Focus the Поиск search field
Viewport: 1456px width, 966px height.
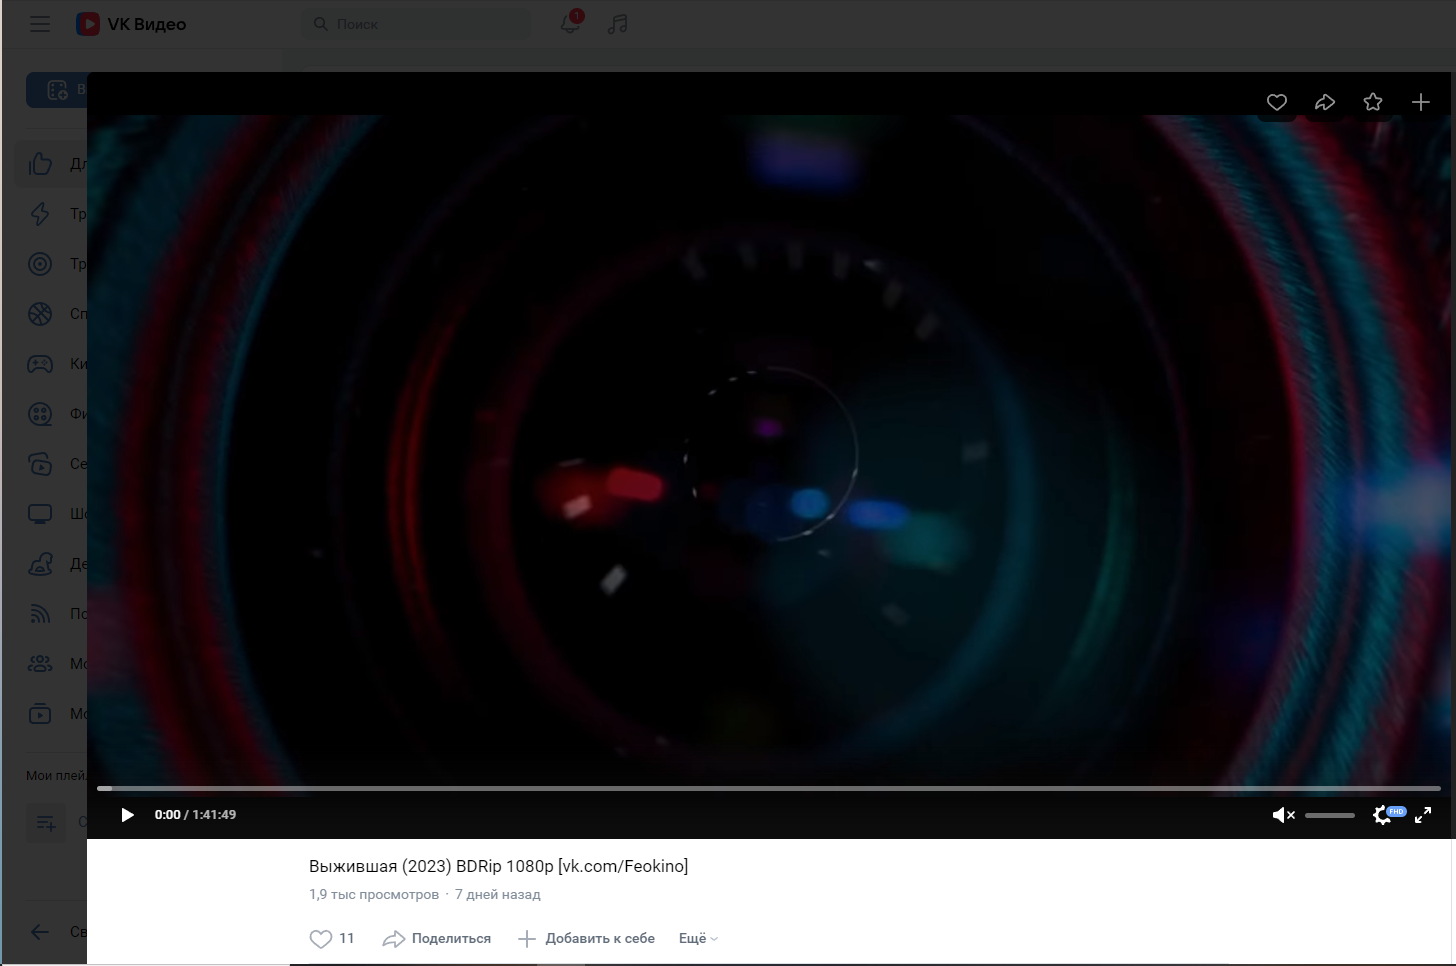coord(416,24)
